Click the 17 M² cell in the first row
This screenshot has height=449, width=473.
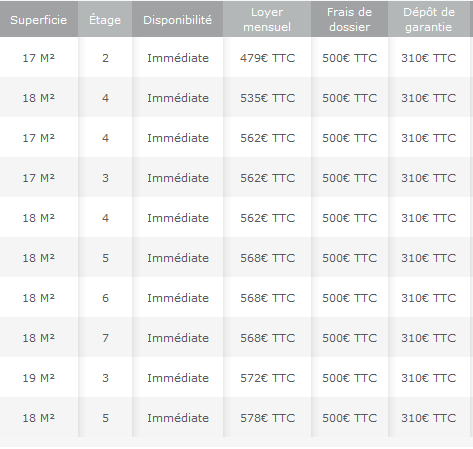tap(39, 58)
